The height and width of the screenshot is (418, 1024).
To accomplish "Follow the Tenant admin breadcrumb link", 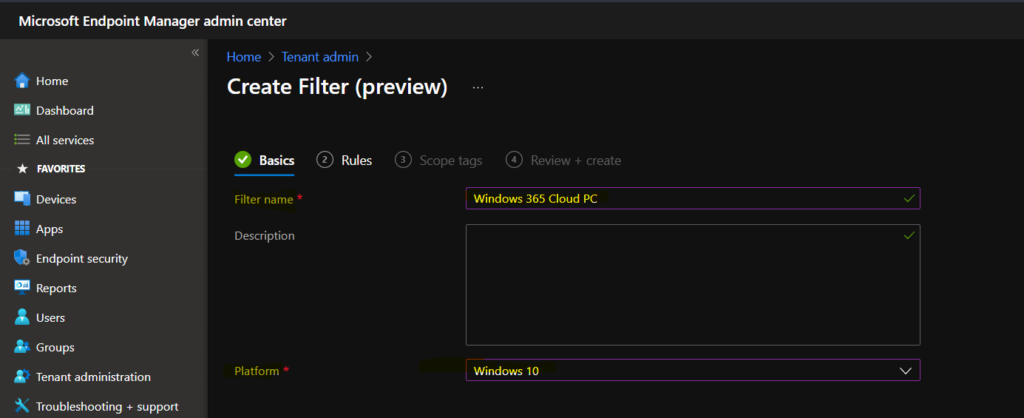I will coord(320,57).
